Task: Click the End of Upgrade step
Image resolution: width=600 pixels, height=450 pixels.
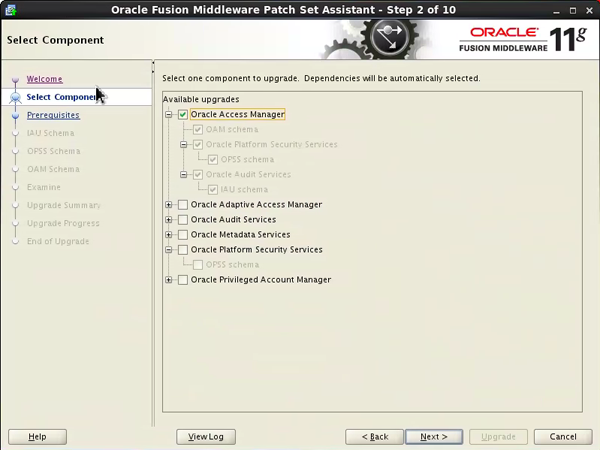Action: (x=58, y=241)
